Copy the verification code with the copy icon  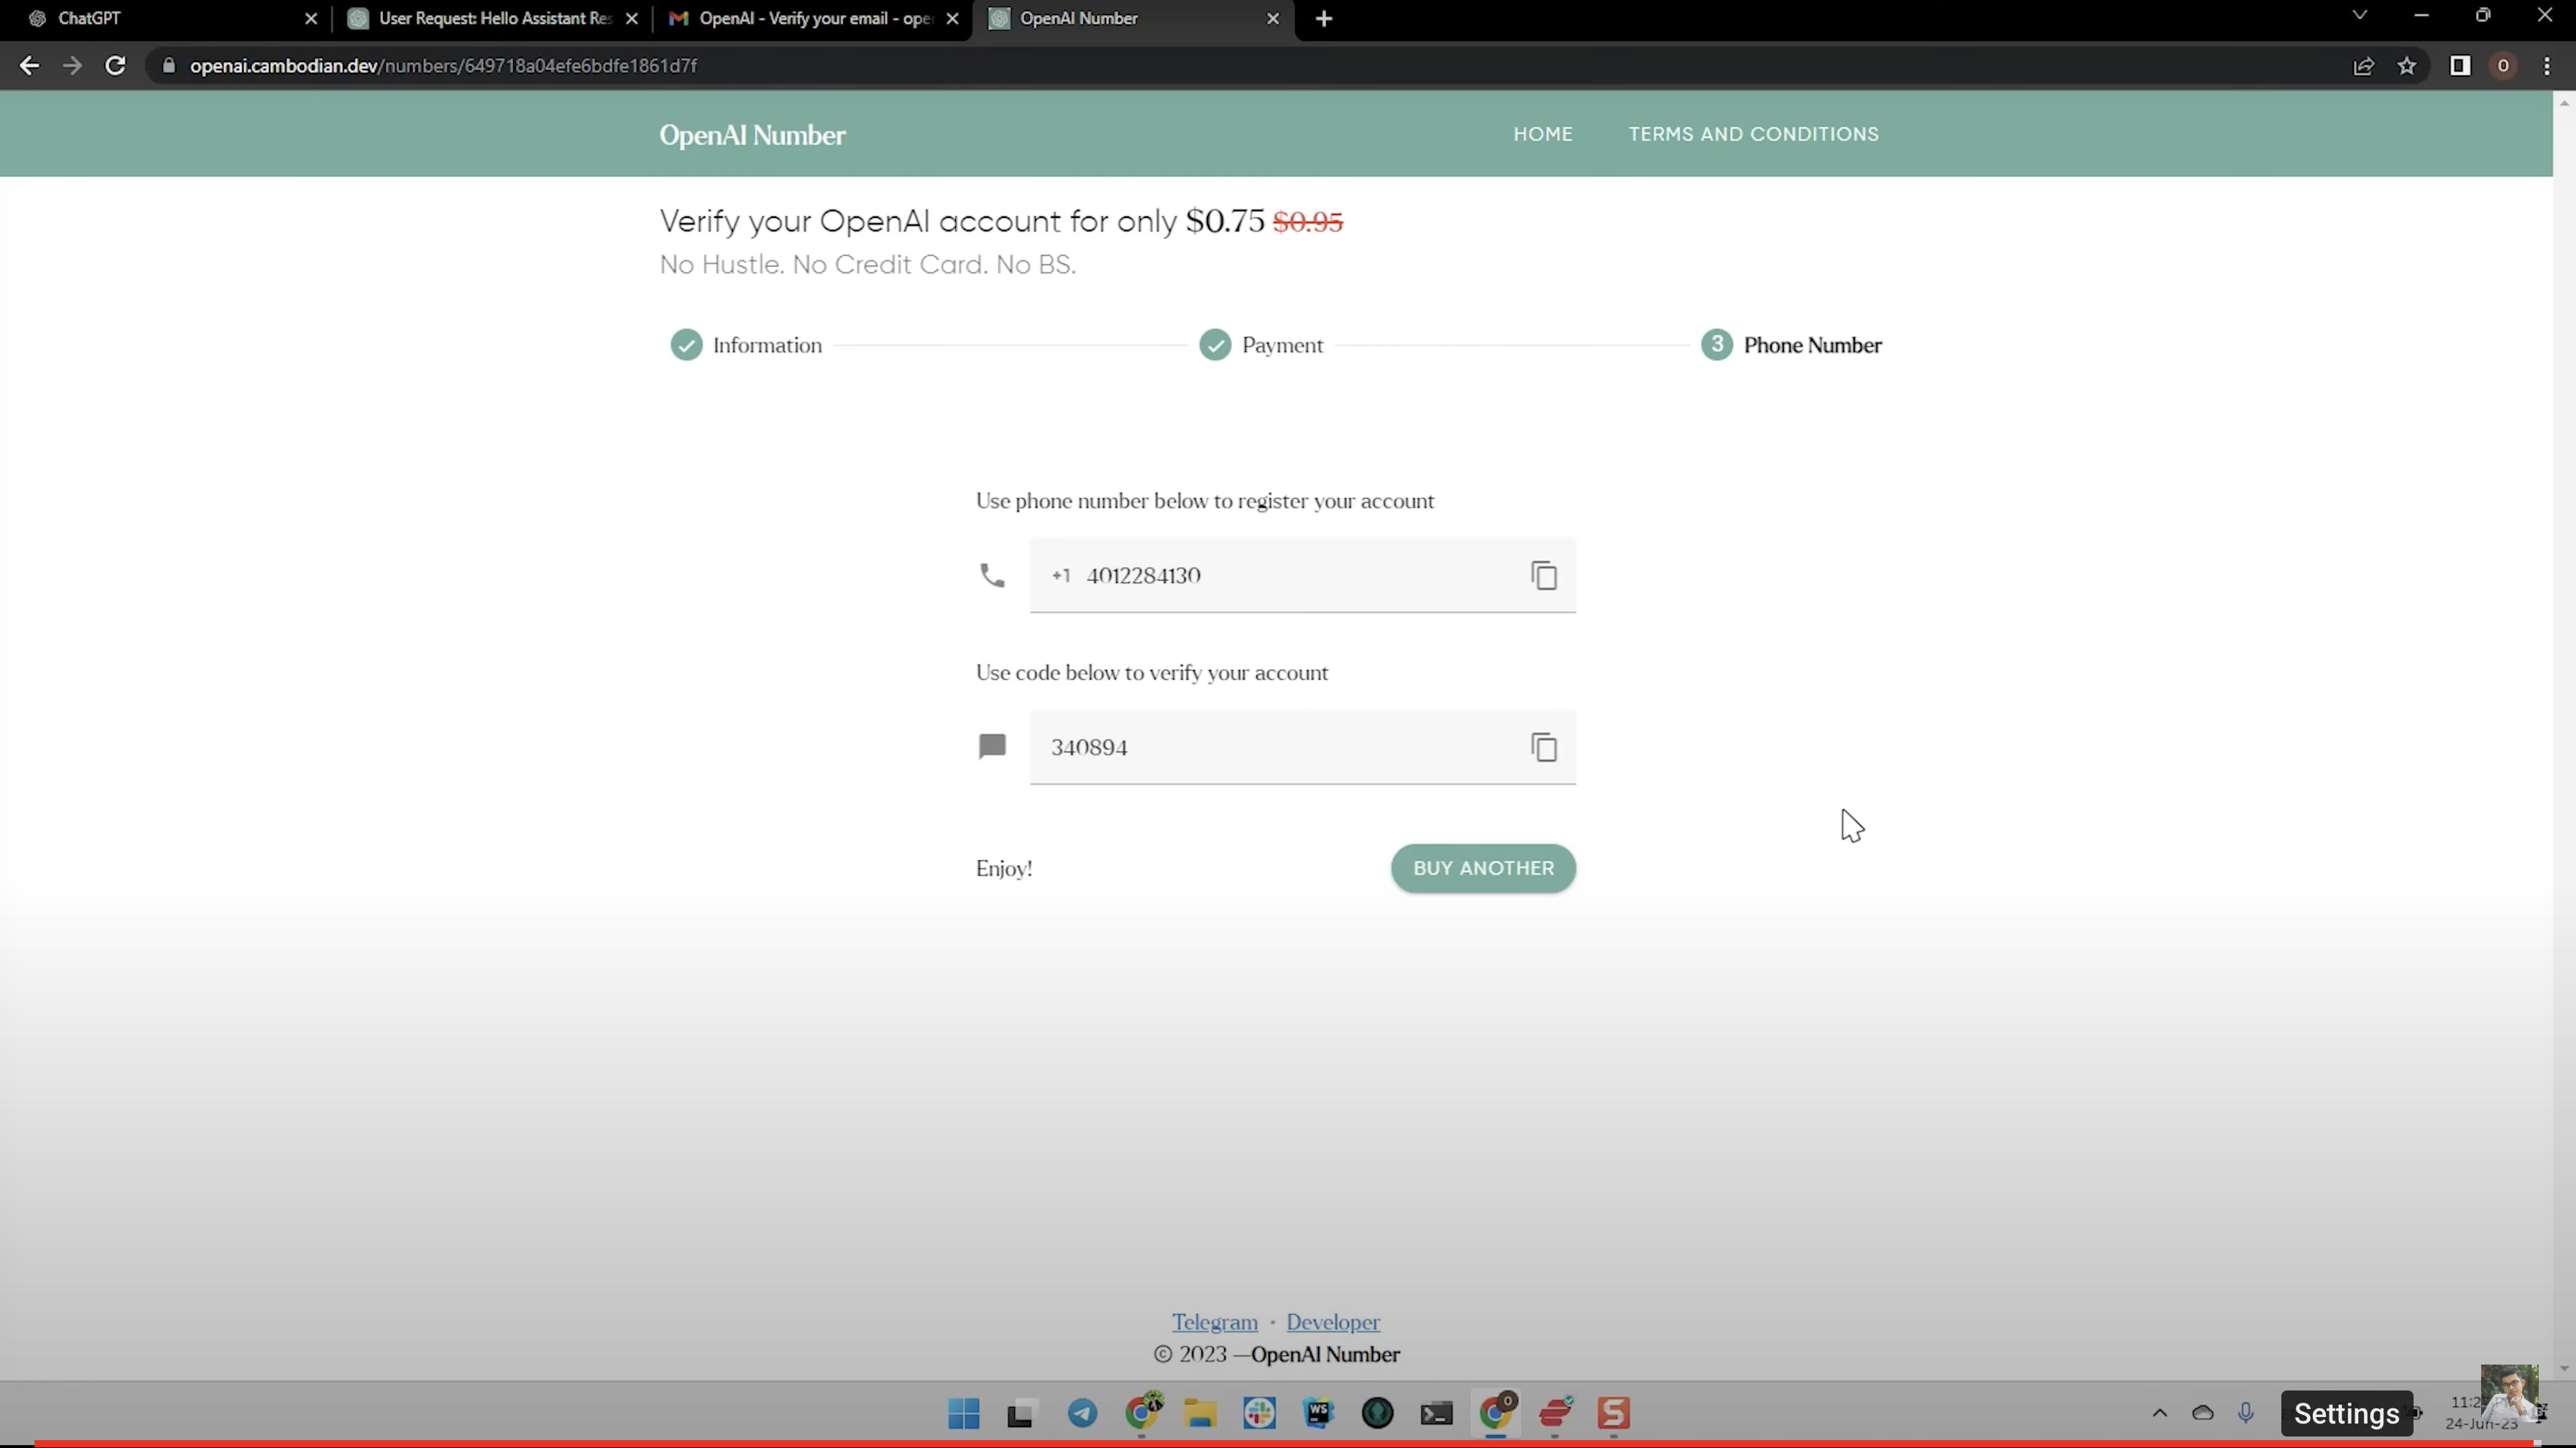(1544, 748)
